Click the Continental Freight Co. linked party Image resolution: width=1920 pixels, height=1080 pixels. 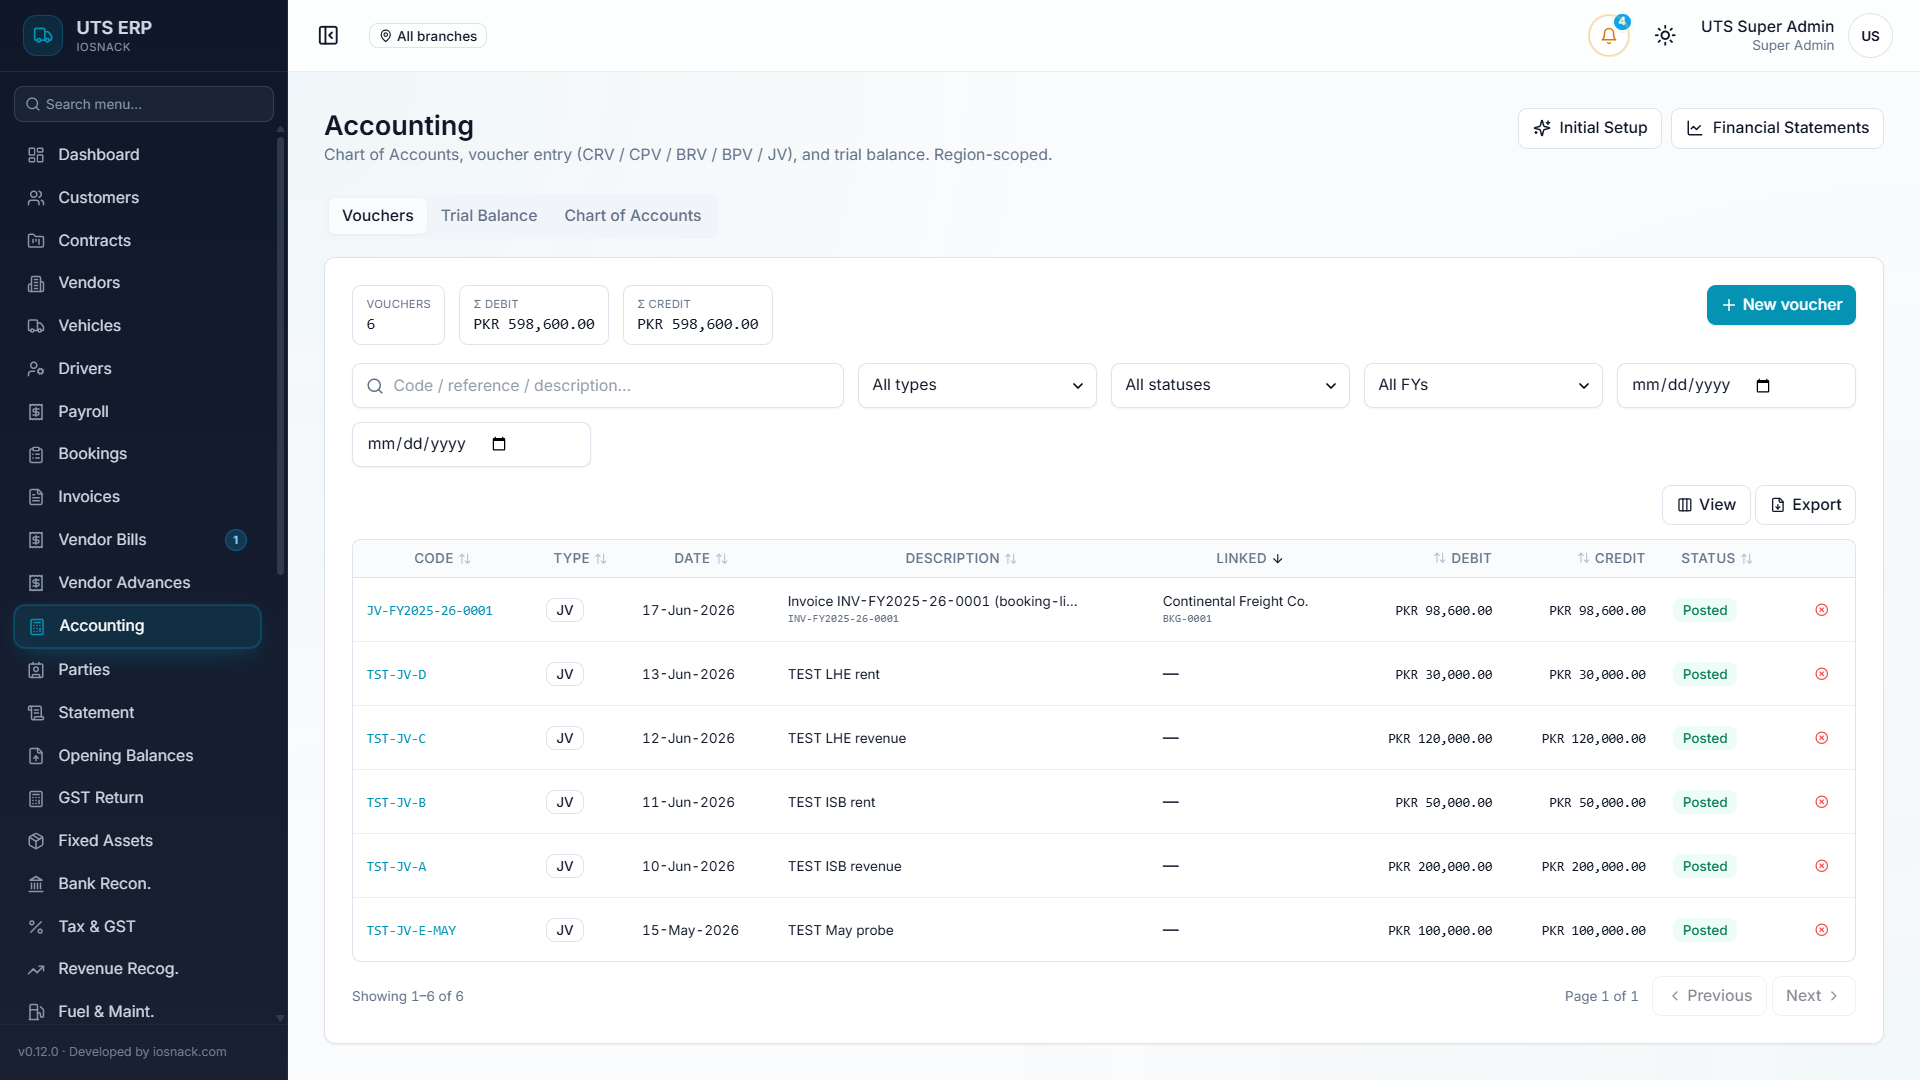point(1235,601)
